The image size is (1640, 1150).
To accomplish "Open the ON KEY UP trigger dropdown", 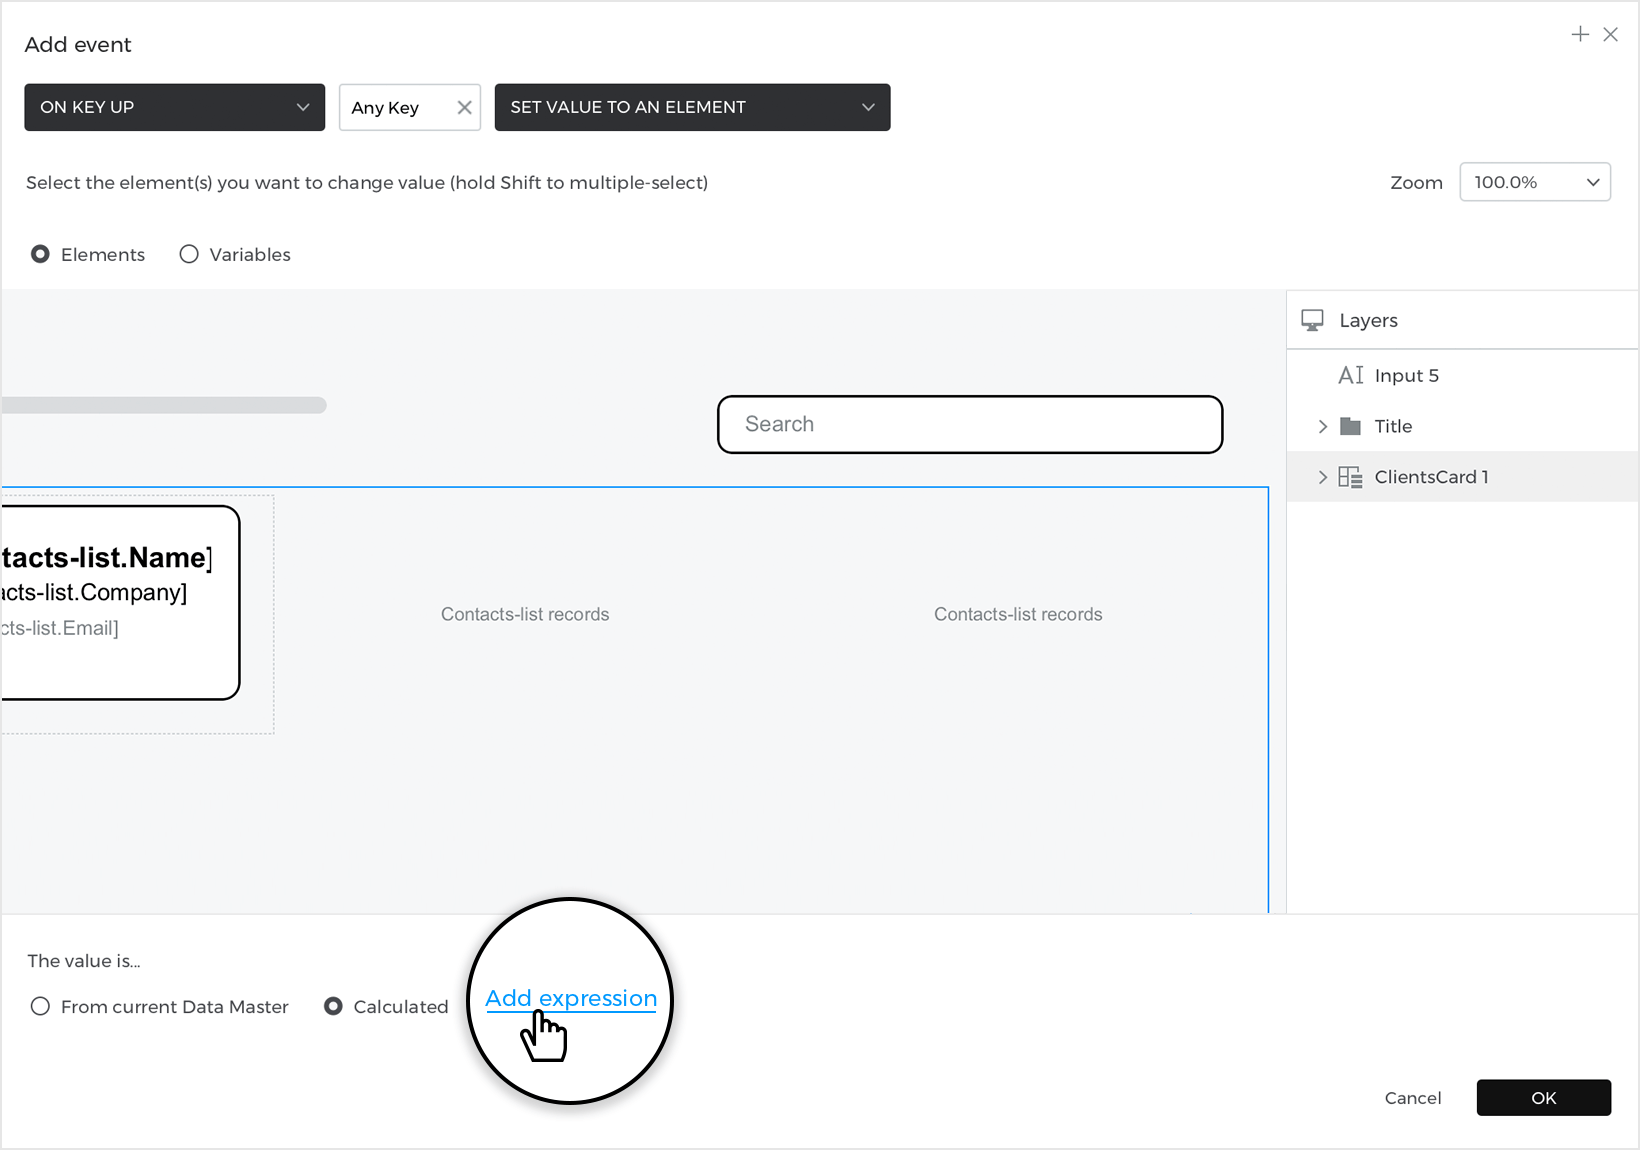I will (x=174, y=107).
